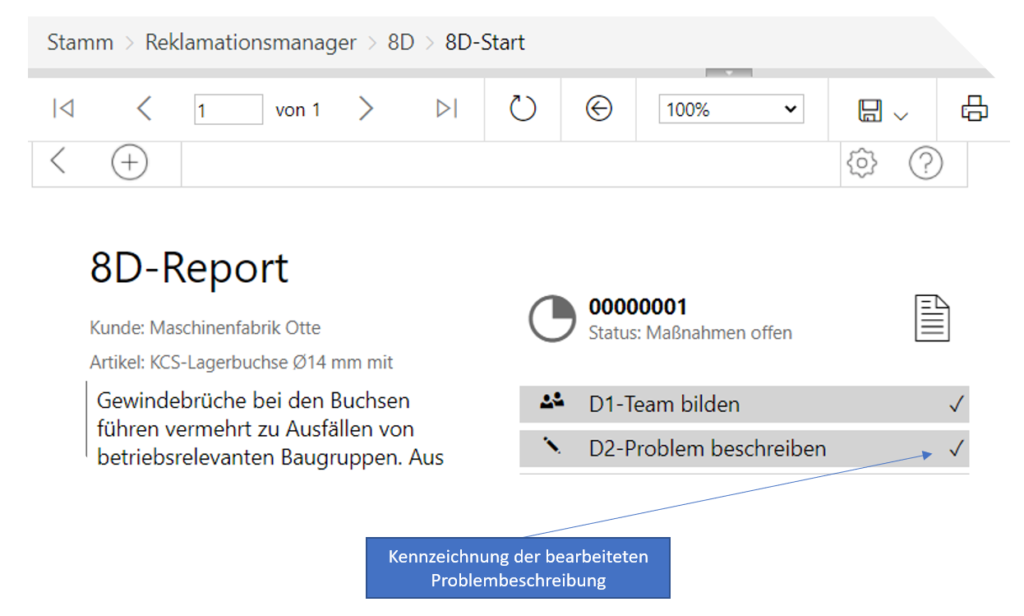The image size is (1024, 616).
Task: Click the save disk icon
Action: [x=870, y=110]
